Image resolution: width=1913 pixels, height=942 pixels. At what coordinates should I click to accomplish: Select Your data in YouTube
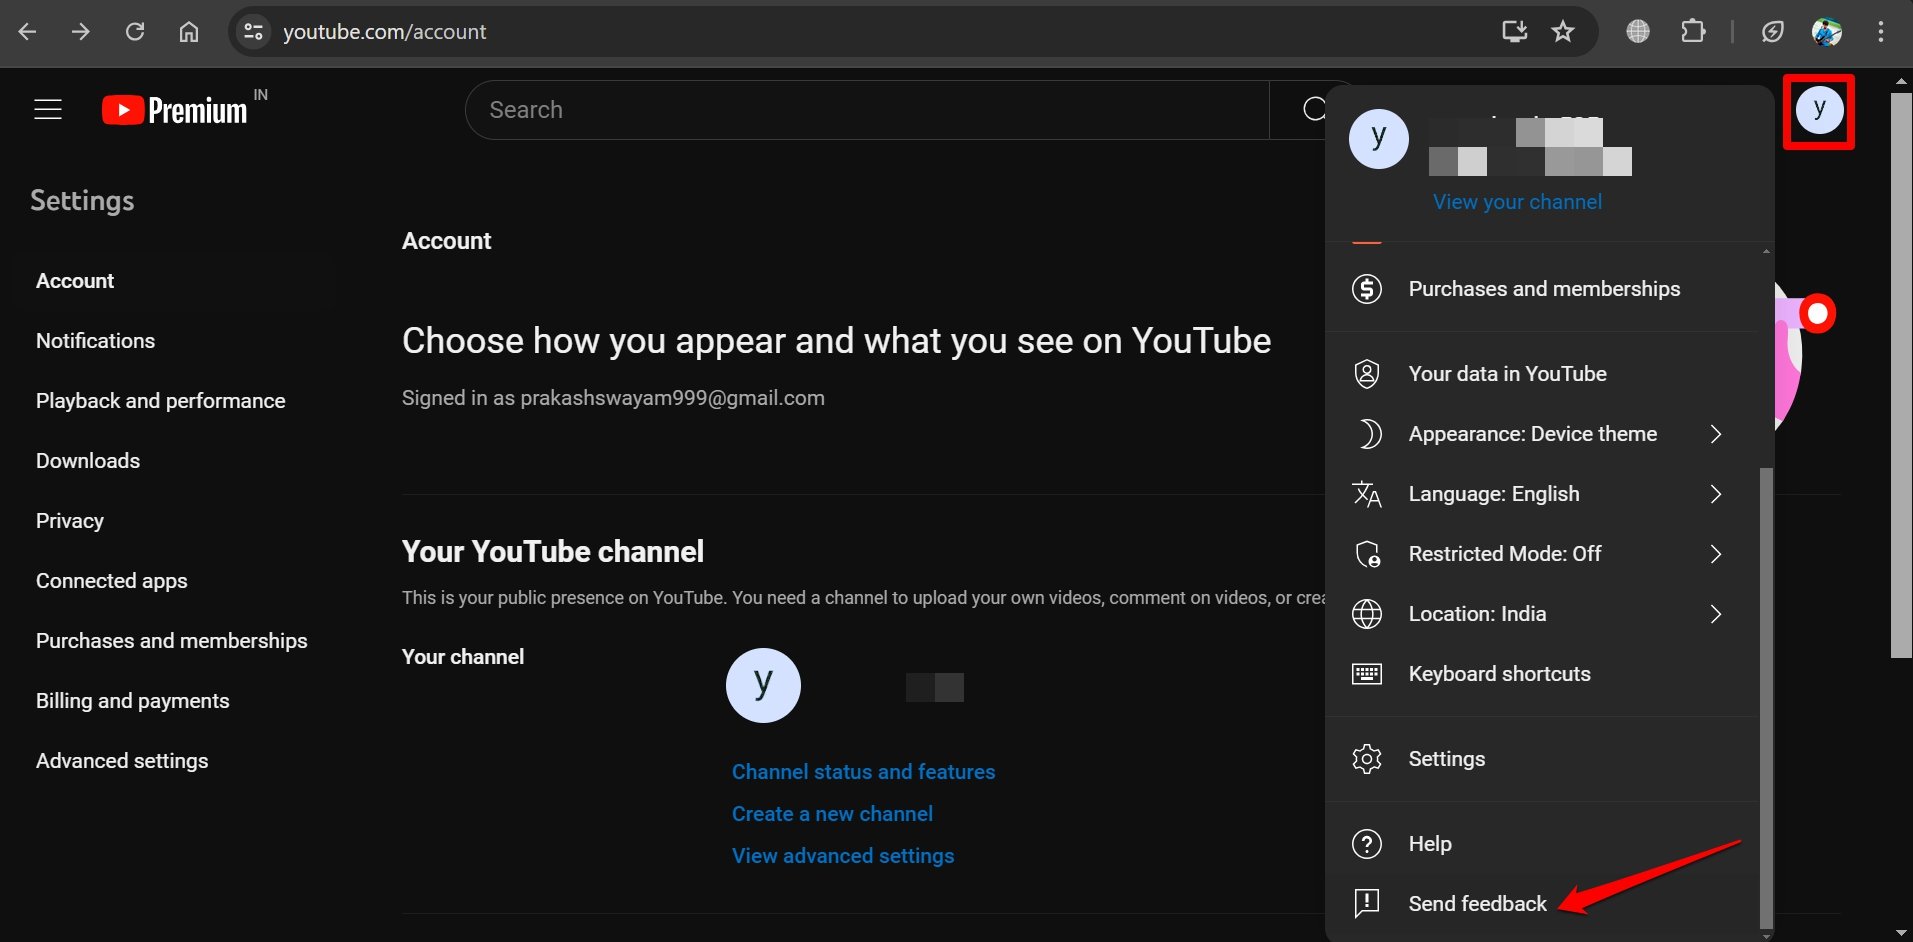tap(1541, 374)
